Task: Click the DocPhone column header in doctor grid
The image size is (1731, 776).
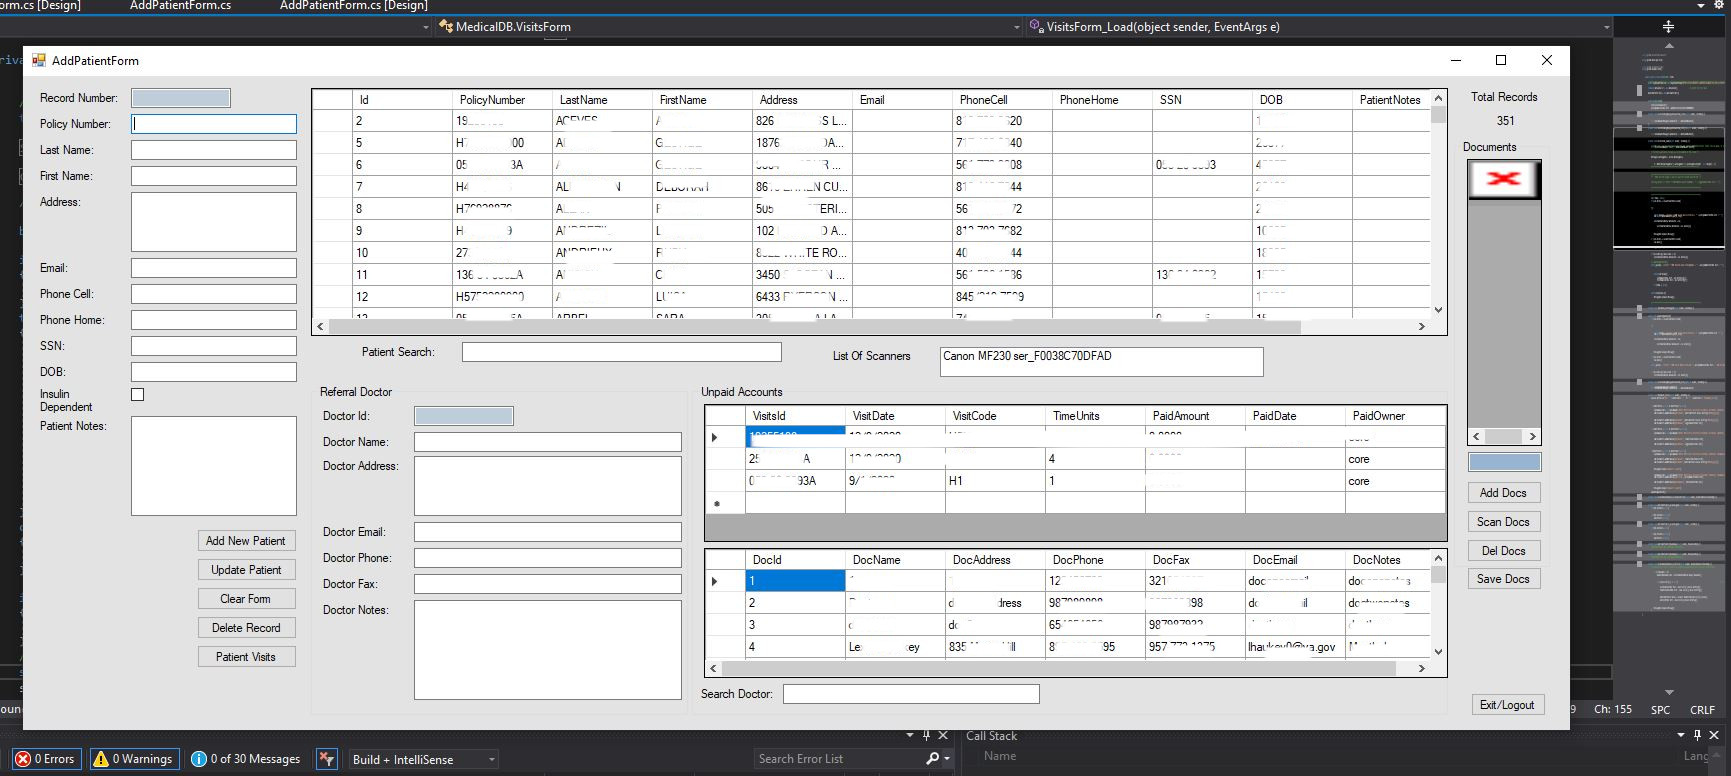Action: pyautogui.click(x=1095, y=560)
